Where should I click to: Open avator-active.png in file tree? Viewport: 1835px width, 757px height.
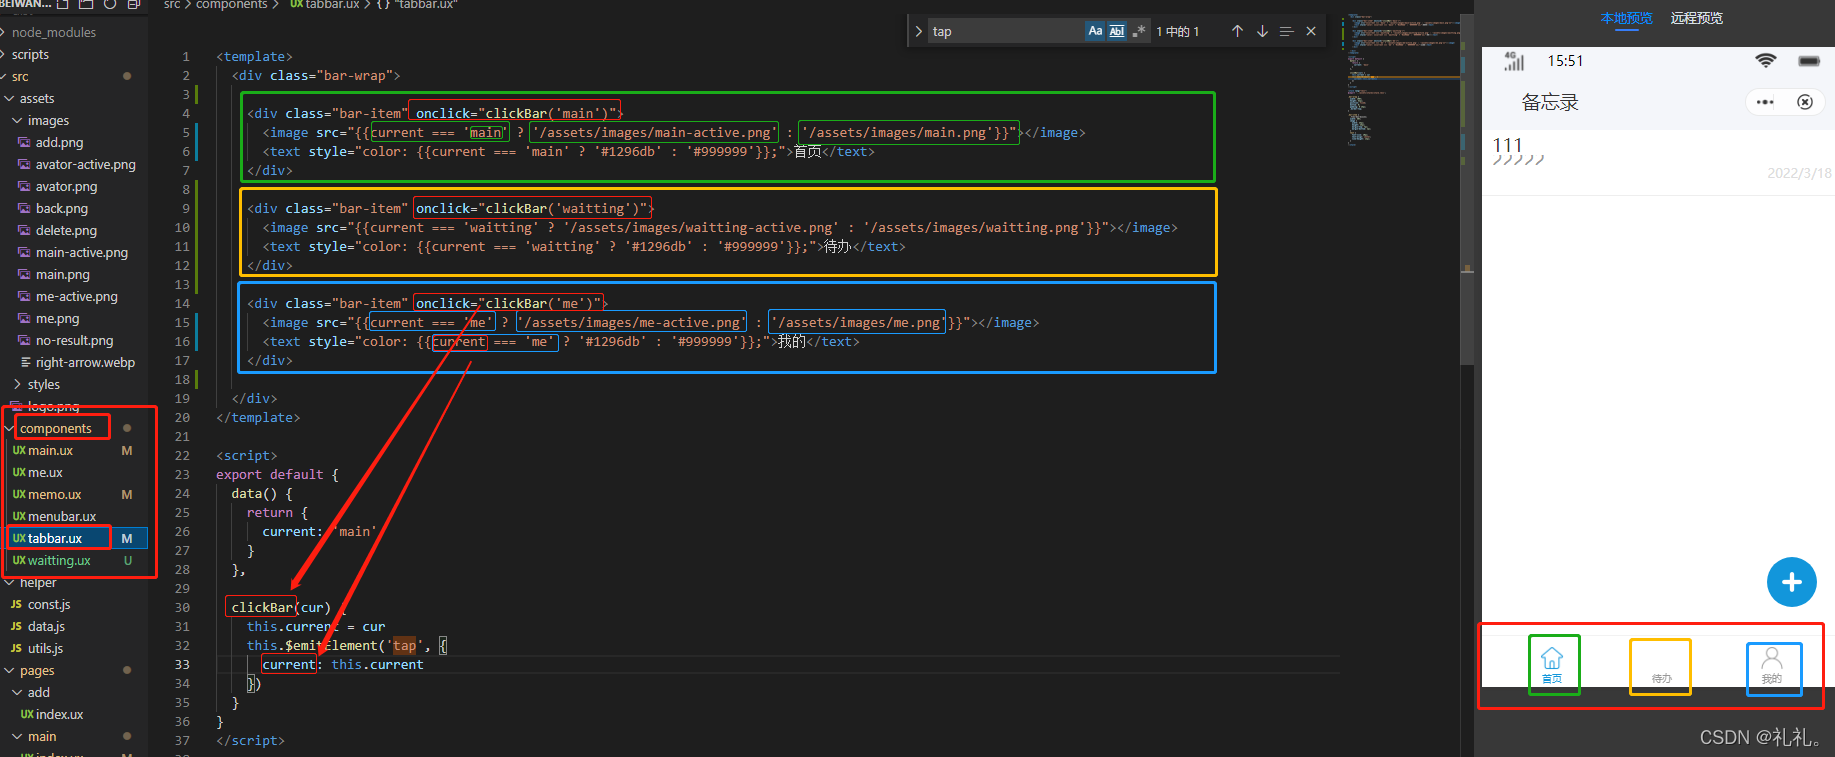(x=85, y=164)
